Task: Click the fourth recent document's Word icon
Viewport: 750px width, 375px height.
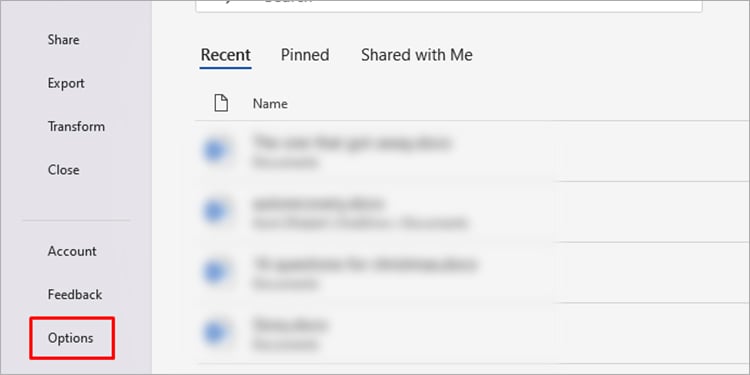Action: (x=214, y=332)
